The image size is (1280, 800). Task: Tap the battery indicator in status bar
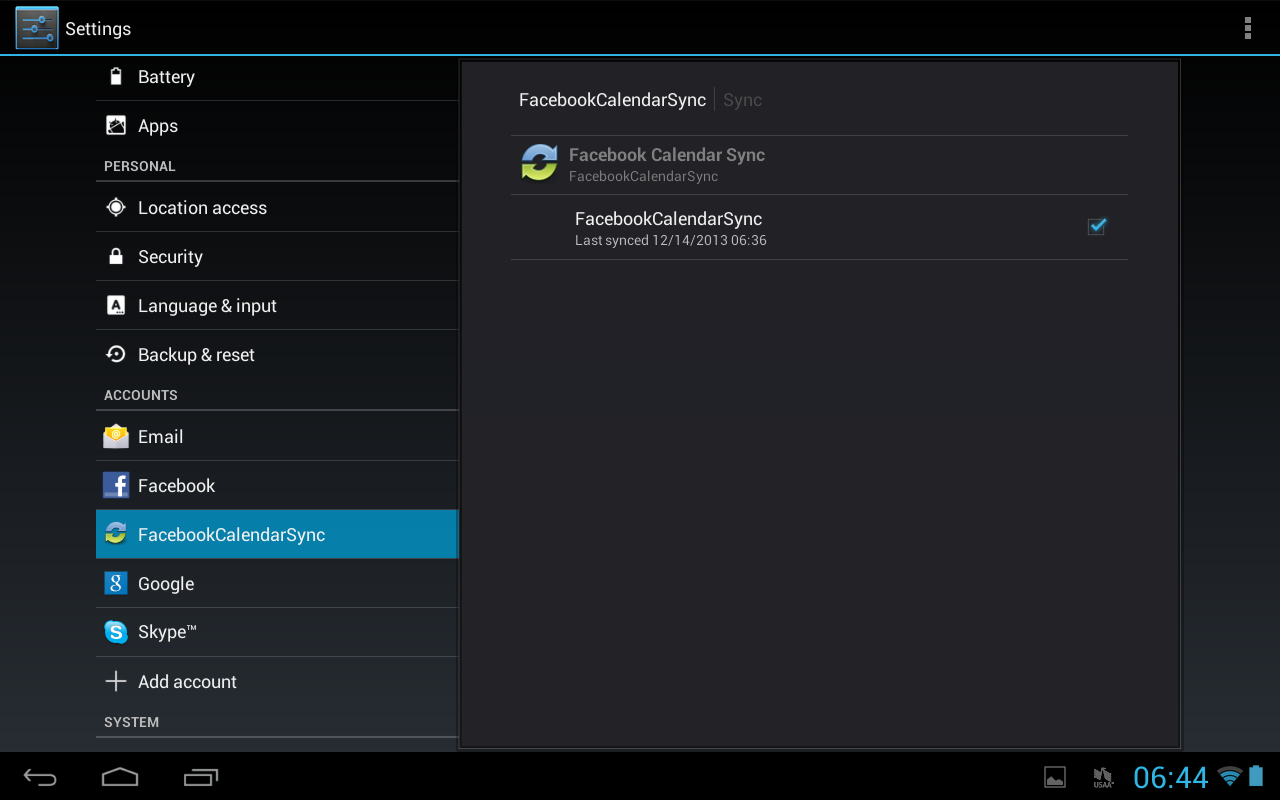(x=1256, y=776)
